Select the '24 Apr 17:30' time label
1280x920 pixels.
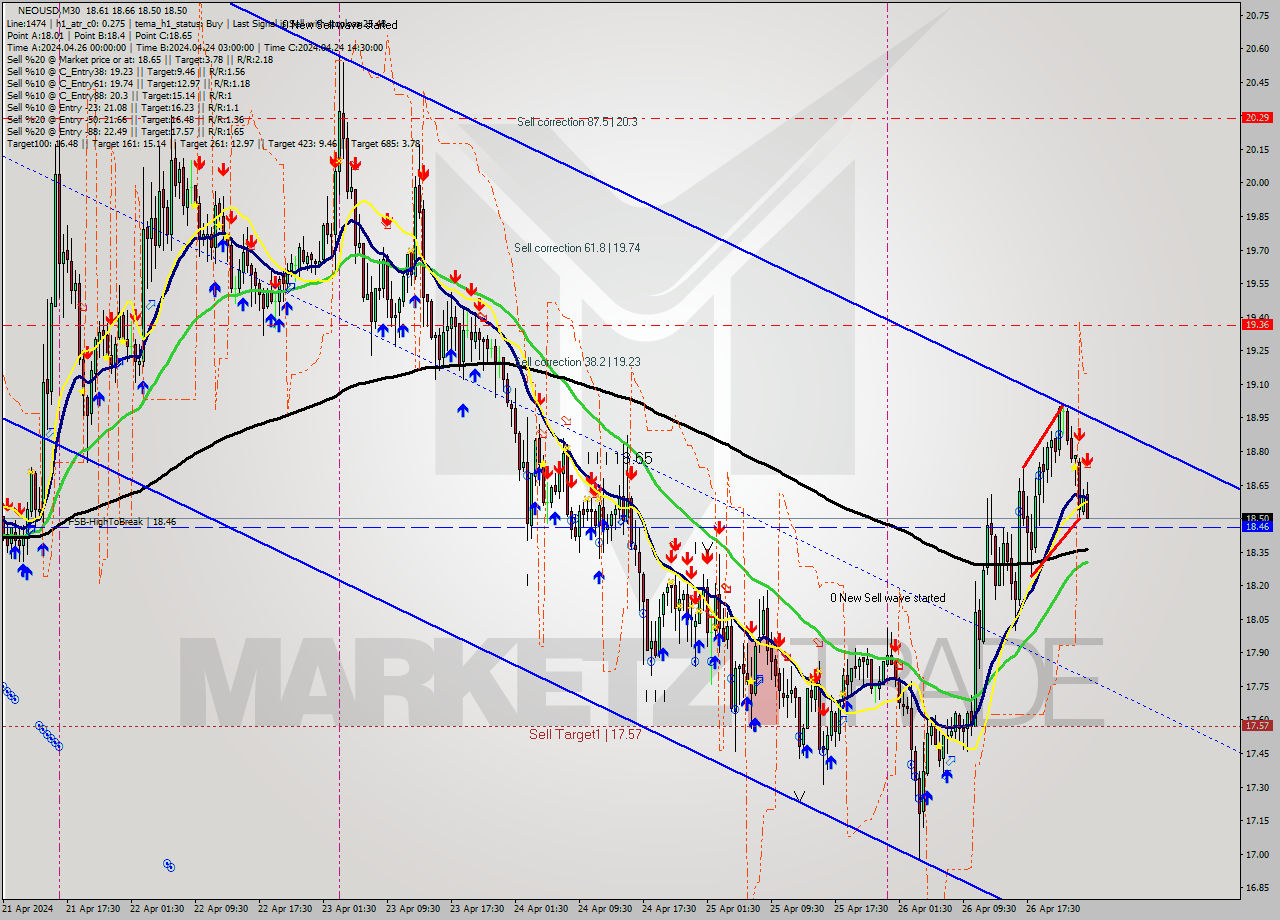coord(669,909)
